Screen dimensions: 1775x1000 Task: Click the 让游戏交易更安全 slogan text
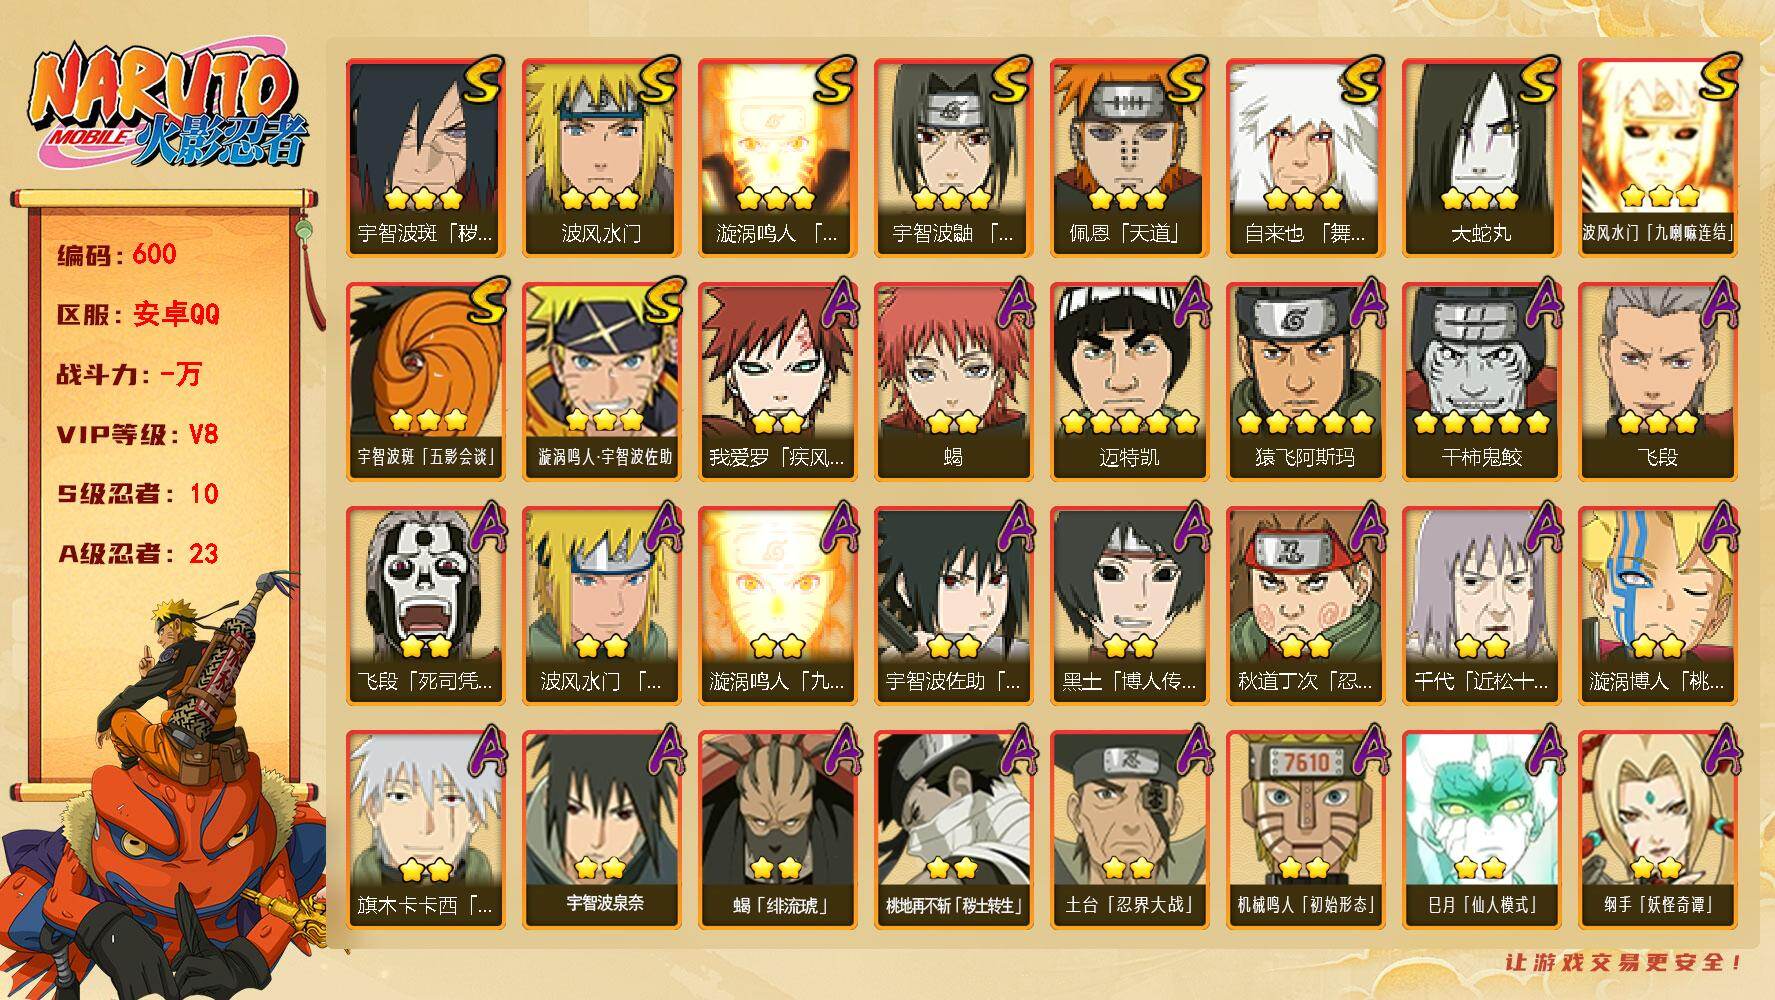1624,962
